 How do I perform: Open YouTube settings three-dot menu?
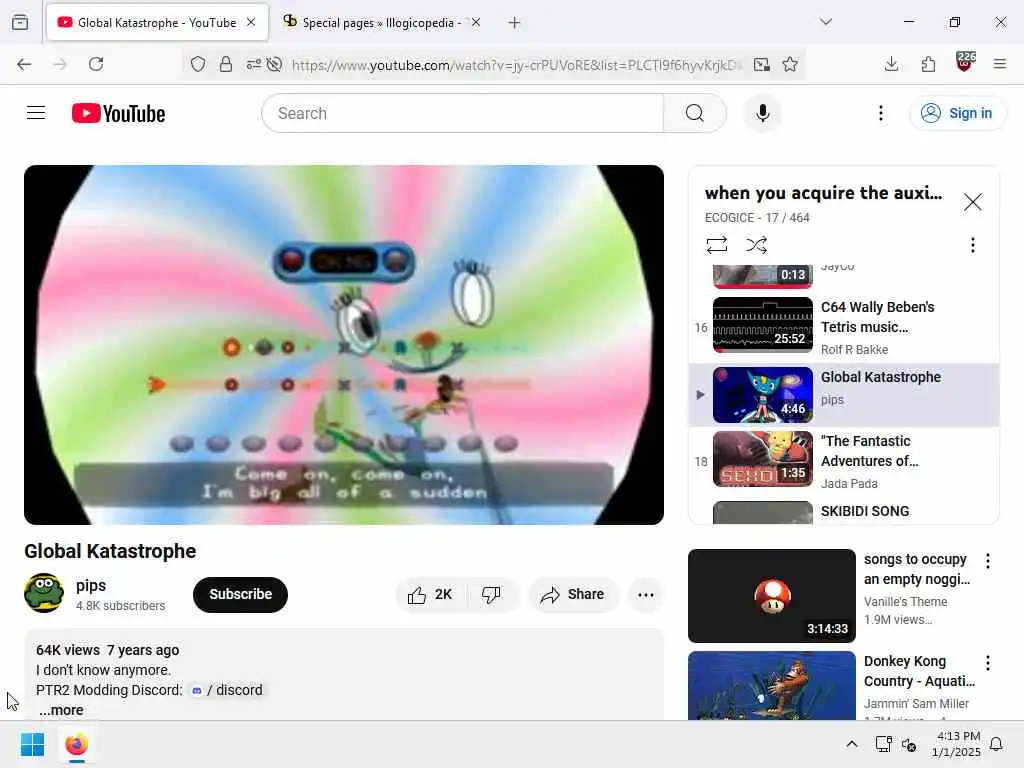pyautogui.click(x=880, y=113)
